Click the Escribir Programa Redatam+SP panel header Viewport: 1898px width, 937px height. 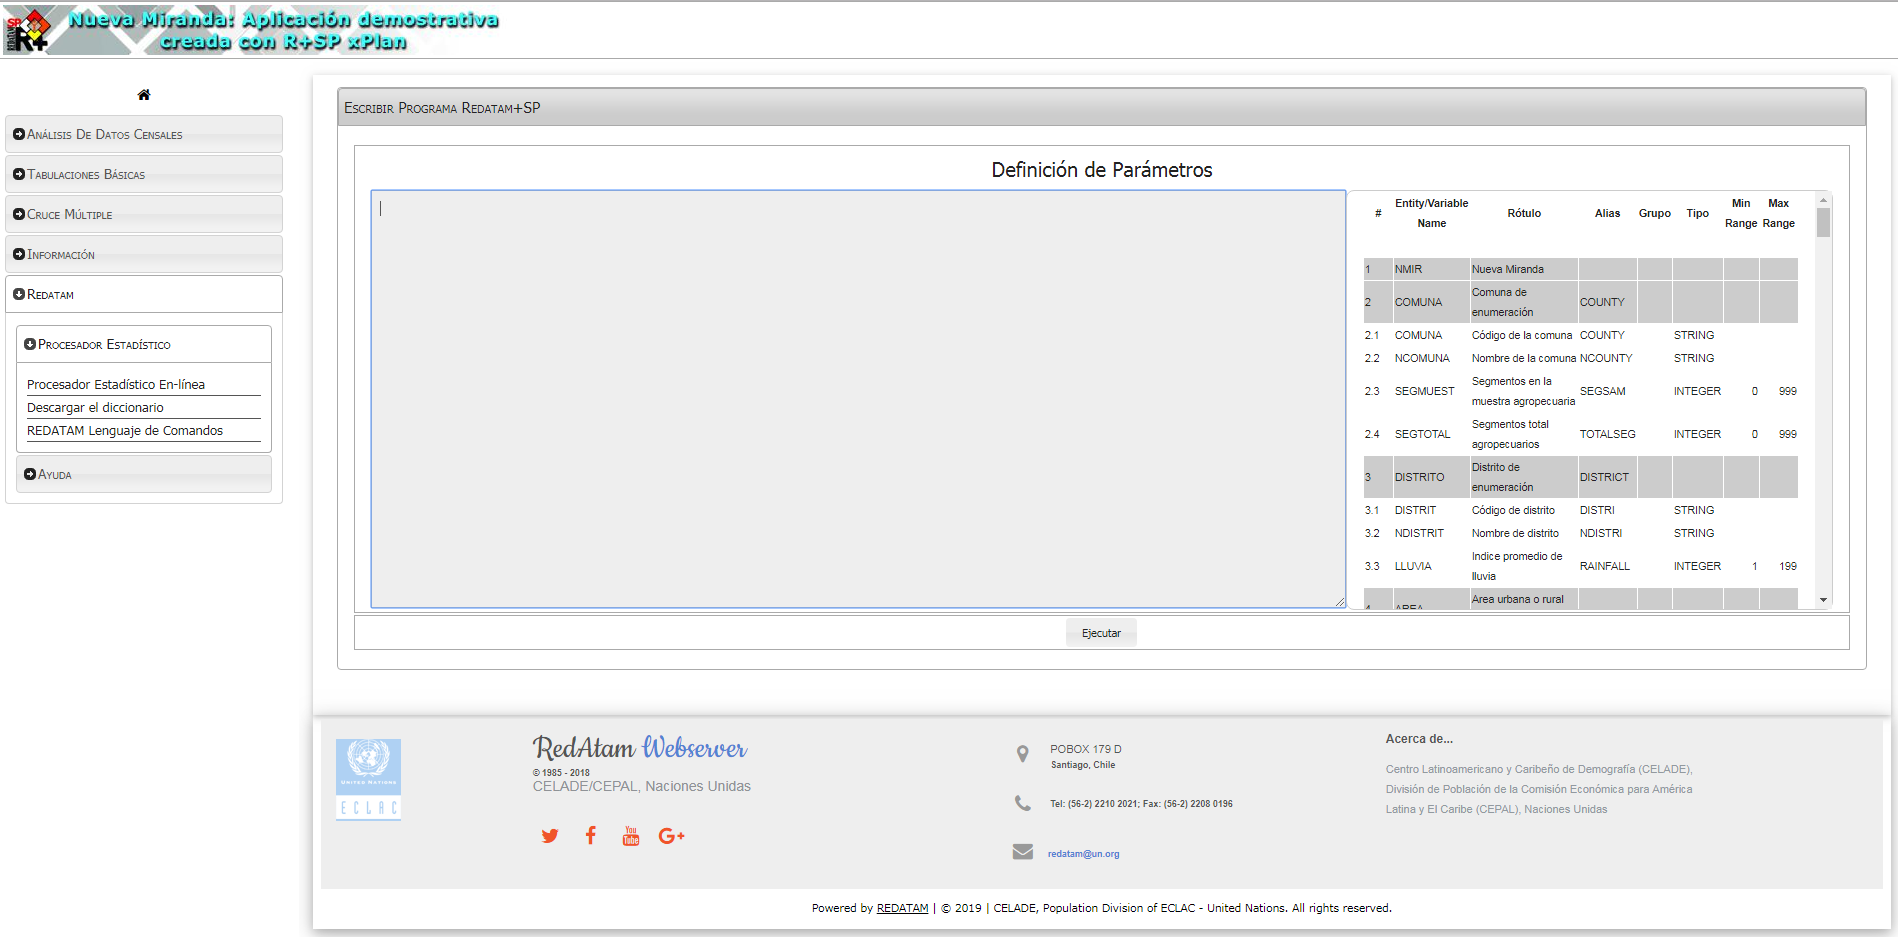click(x=1101, y=107)
